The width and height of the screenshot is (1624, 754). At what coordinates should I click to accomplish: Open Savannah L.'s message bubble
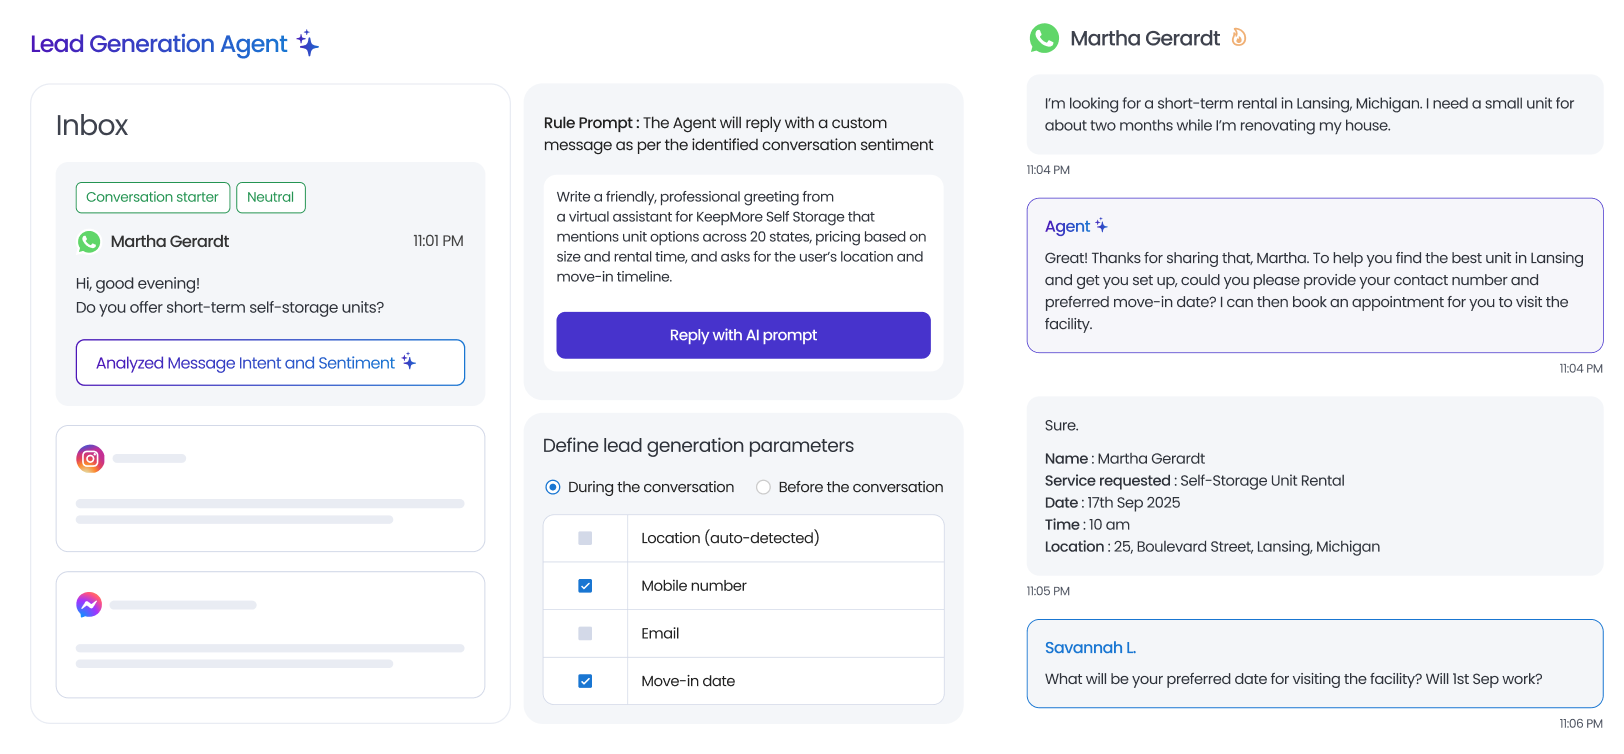1314,664
